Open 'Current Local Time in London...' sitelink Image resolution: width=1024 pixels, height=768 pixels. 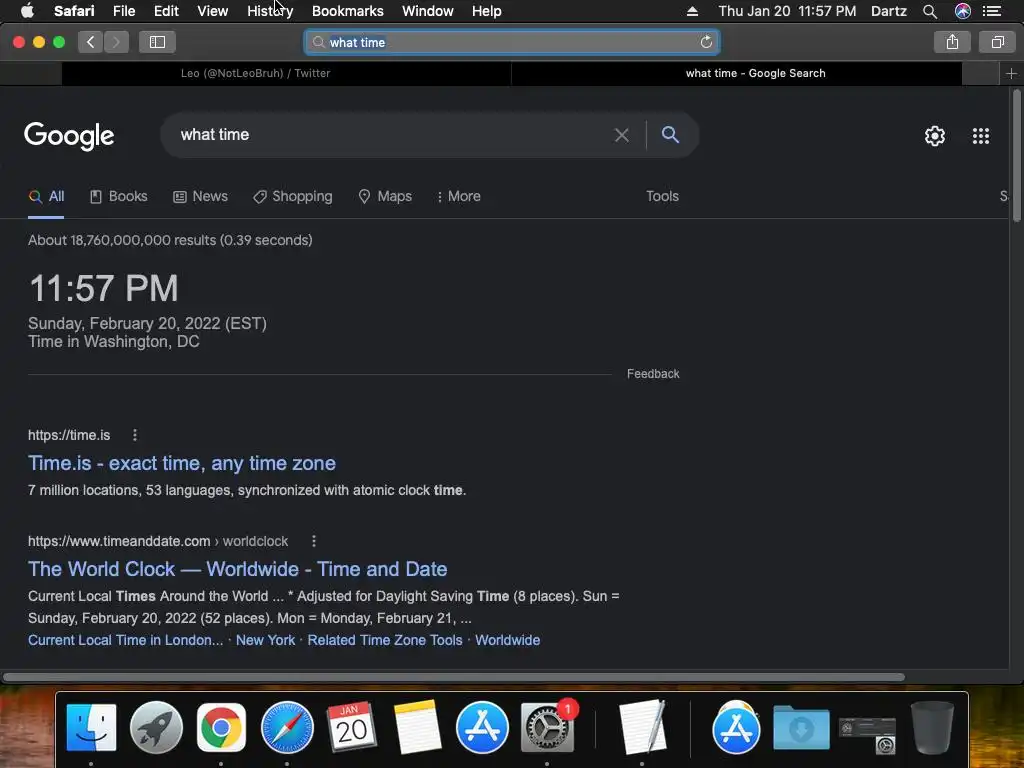coord(125,640)
